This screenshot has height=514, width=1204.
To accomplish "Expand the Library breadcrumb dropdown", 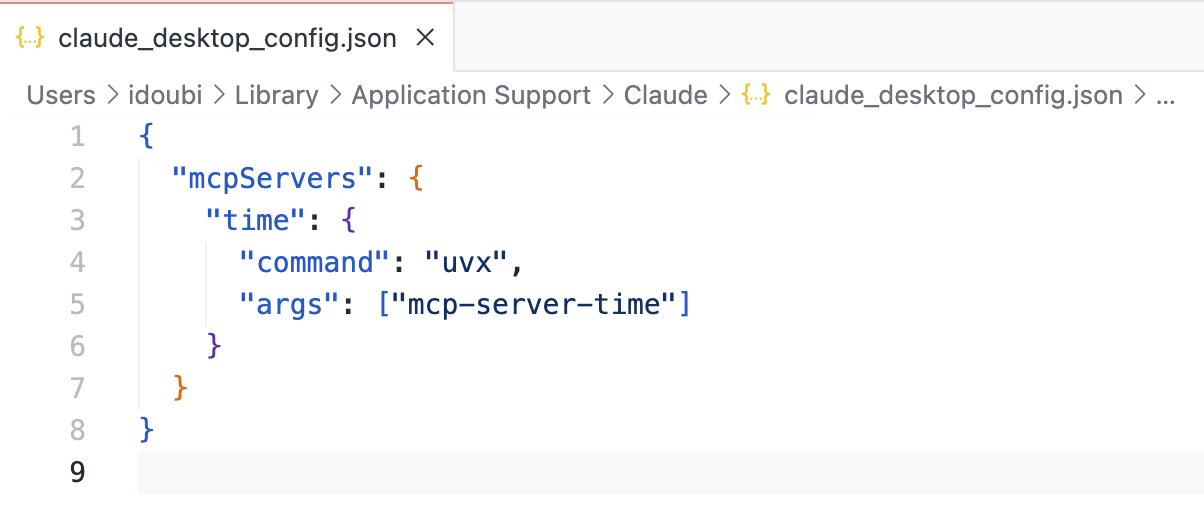I will click(x=276, y=95).
